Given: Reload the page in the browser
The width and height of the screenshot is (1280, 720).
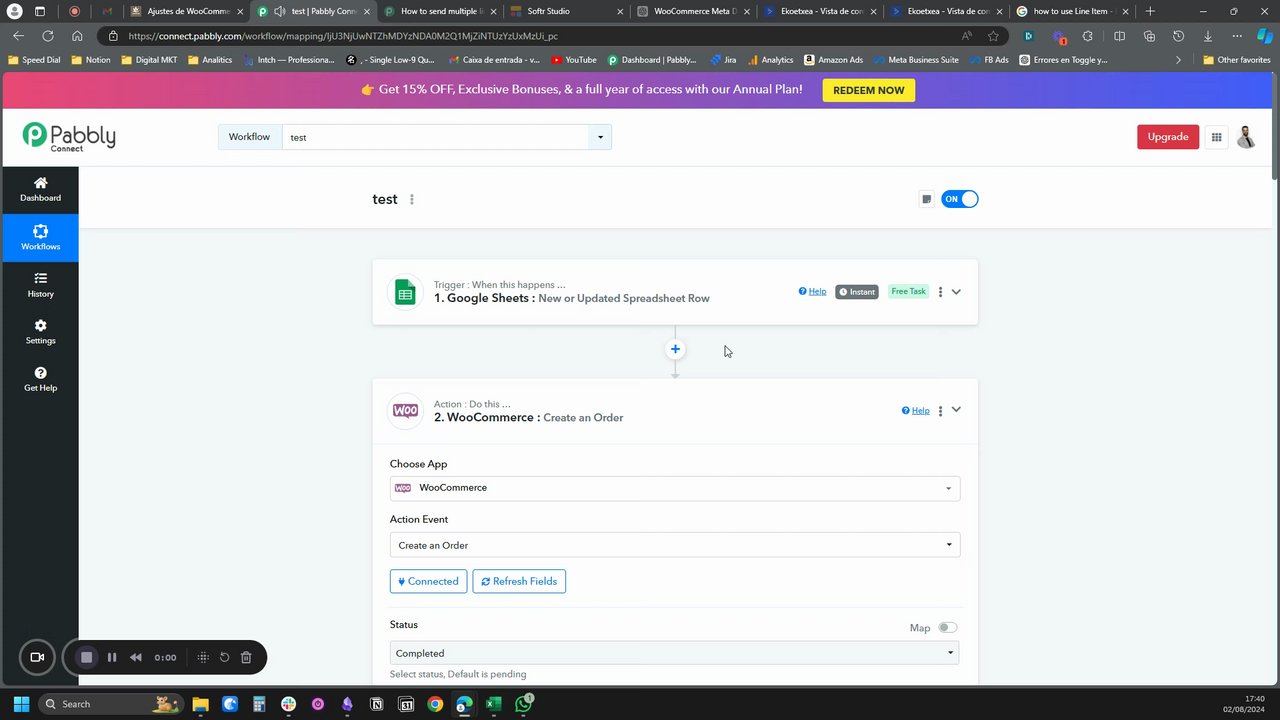Looking at the screenshot, I should 47,36.
